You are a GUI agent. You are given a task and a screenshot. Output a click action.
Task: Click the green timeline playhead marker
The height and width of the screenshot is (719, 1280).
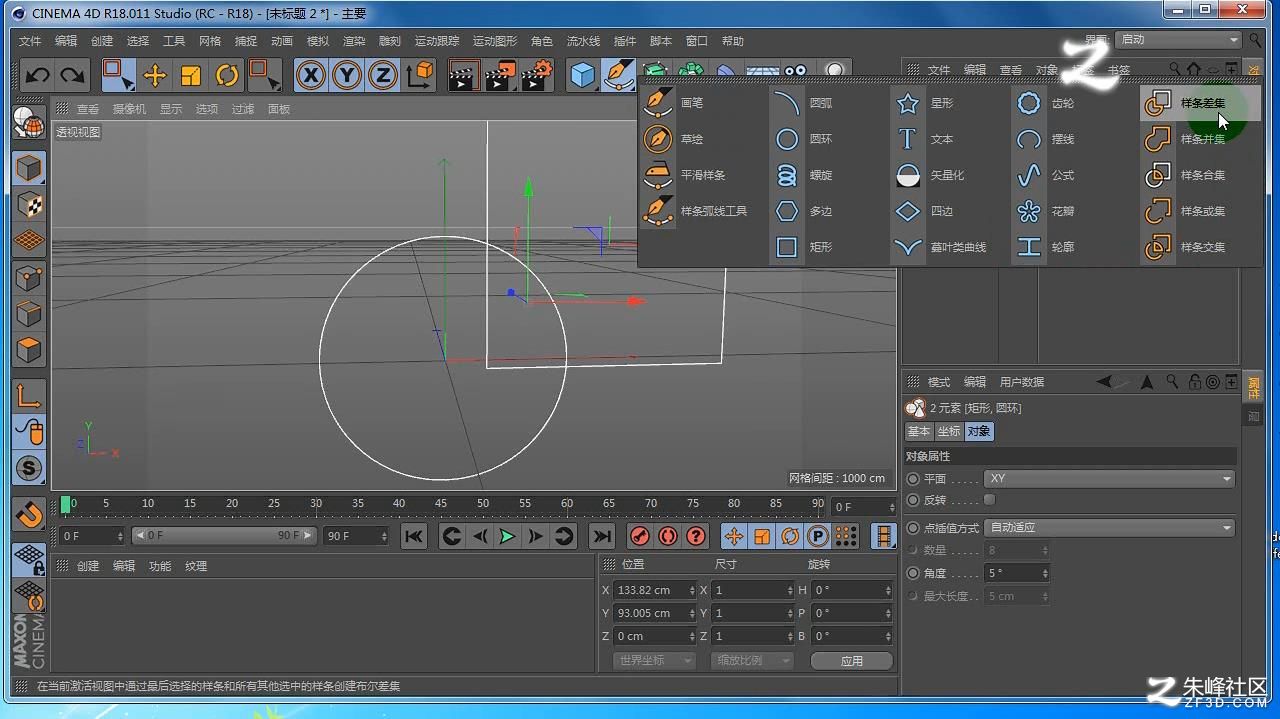click(x=66, y=504)
